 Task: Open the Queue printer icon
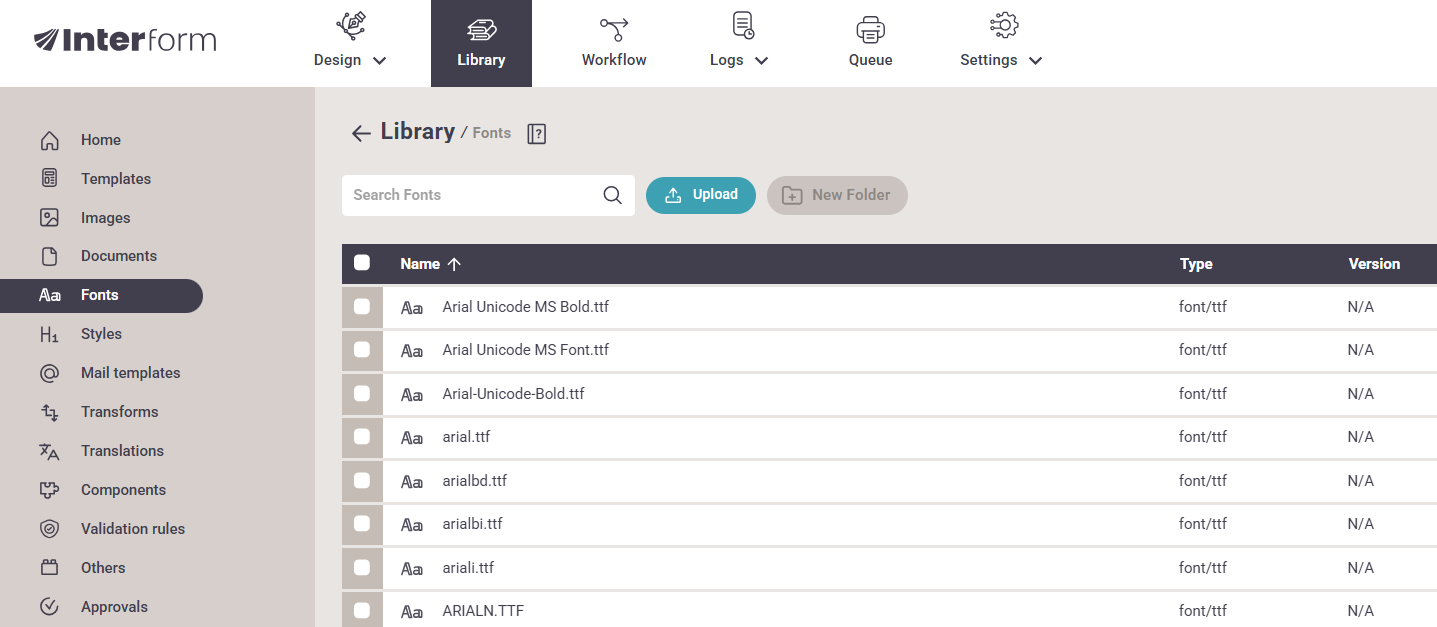(870, 29)
